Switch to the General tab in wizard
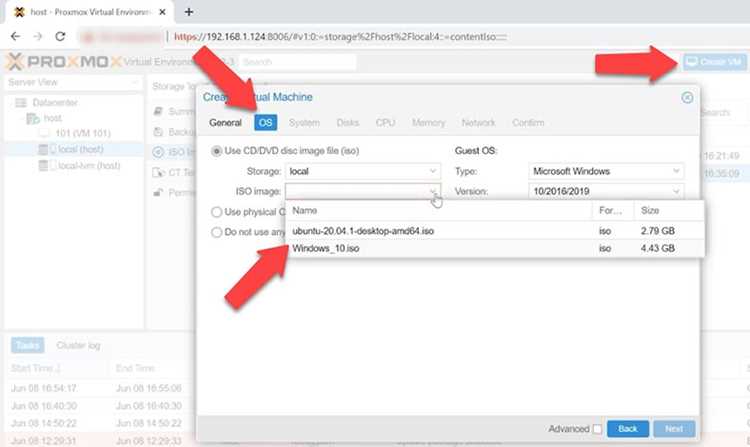The height and width of the screenshot is (447, 750). click(225, 123)
